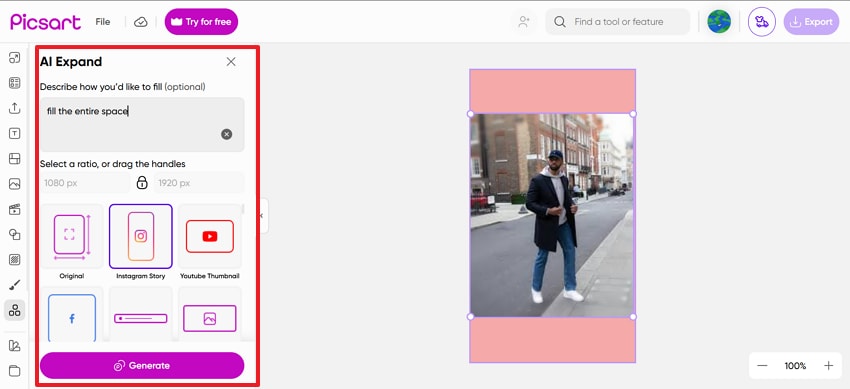850x389 pixels.
Task: Click the top-left image handle
Action: pyautogui.click(x=471, y=114)
